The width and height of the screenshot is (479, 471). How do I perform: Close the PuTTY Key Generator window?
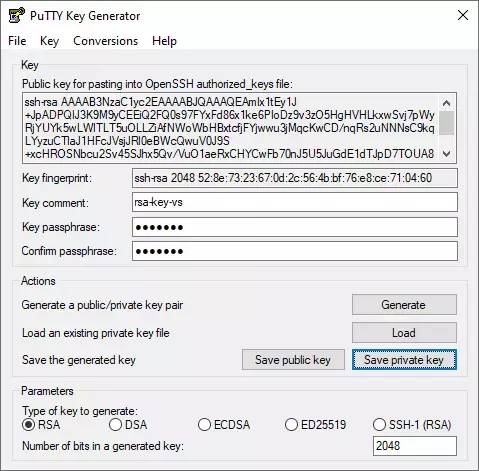(463, 15)
